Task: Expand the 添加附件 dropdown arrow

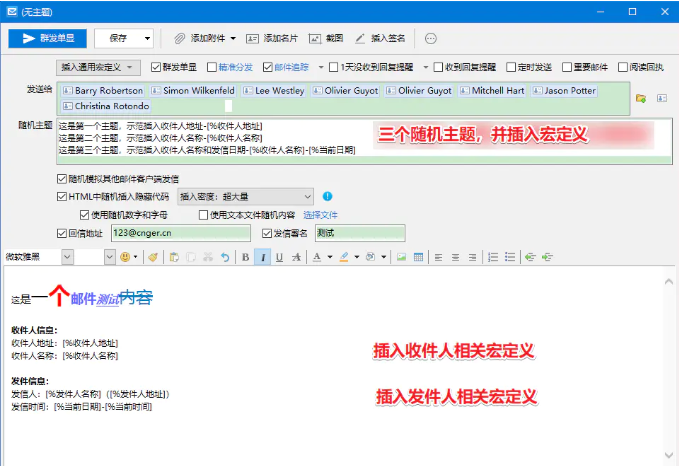Action: click(233, 39)
